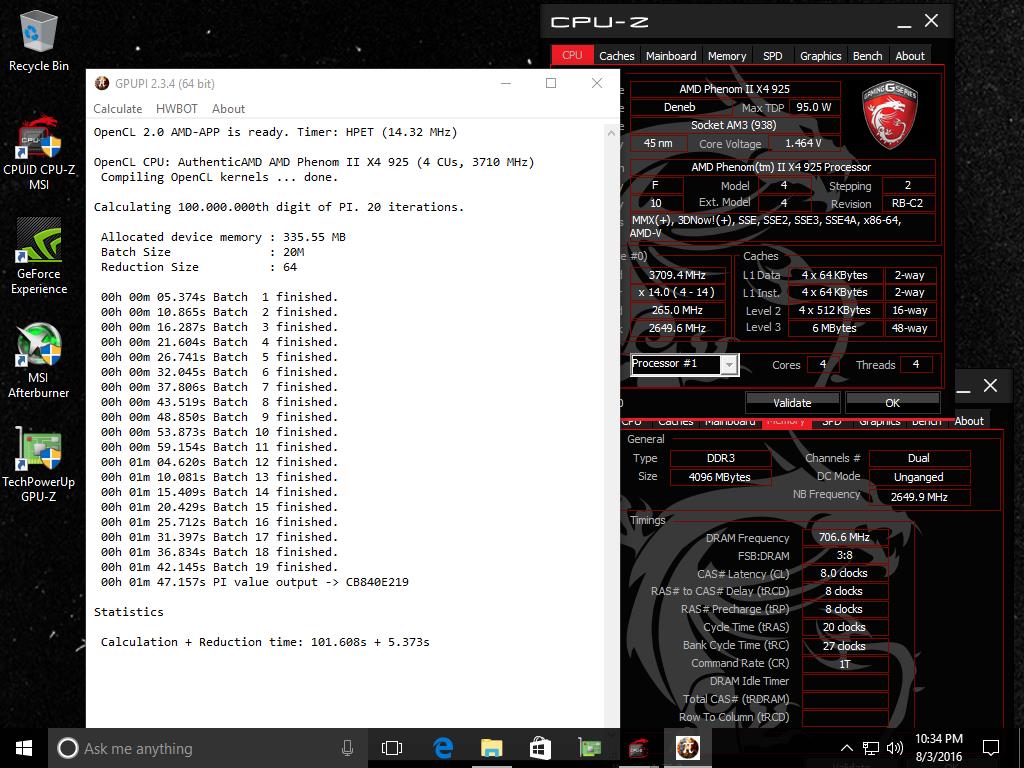Switch to the SPD tab in CPU-Z
Screen dimensions: 1024x768
click(773, 56)
